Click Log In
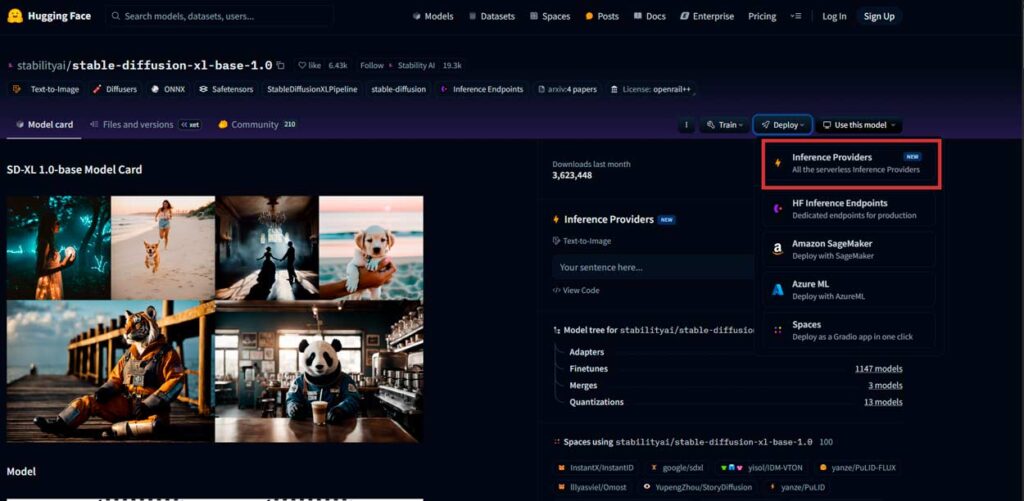Image resolution: width=1024 pixels, height=501 pixels. pos(834,16)
